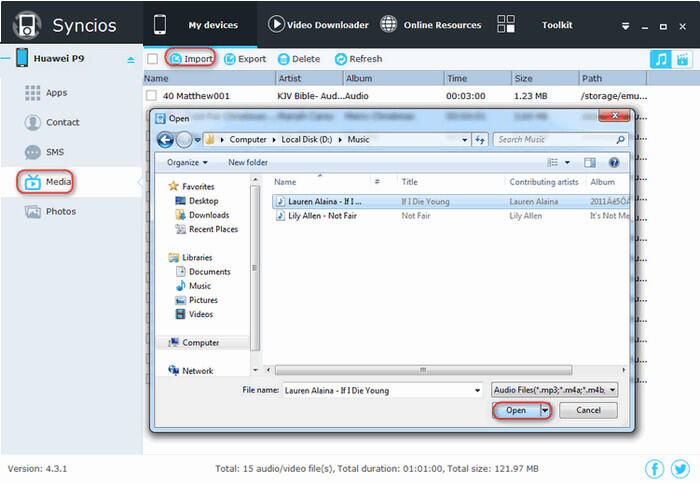Image resolution: width=700 pixels, height=486 pixels.
Task: Open the Facebook share icon
Action: 654,469
